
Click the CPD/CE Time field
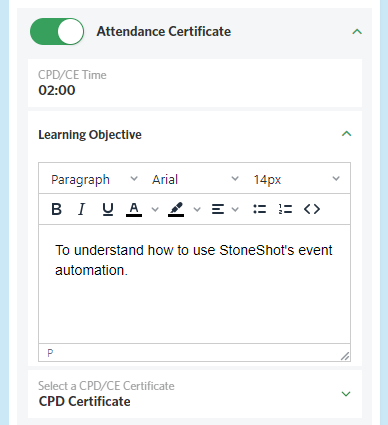point(195,83)
